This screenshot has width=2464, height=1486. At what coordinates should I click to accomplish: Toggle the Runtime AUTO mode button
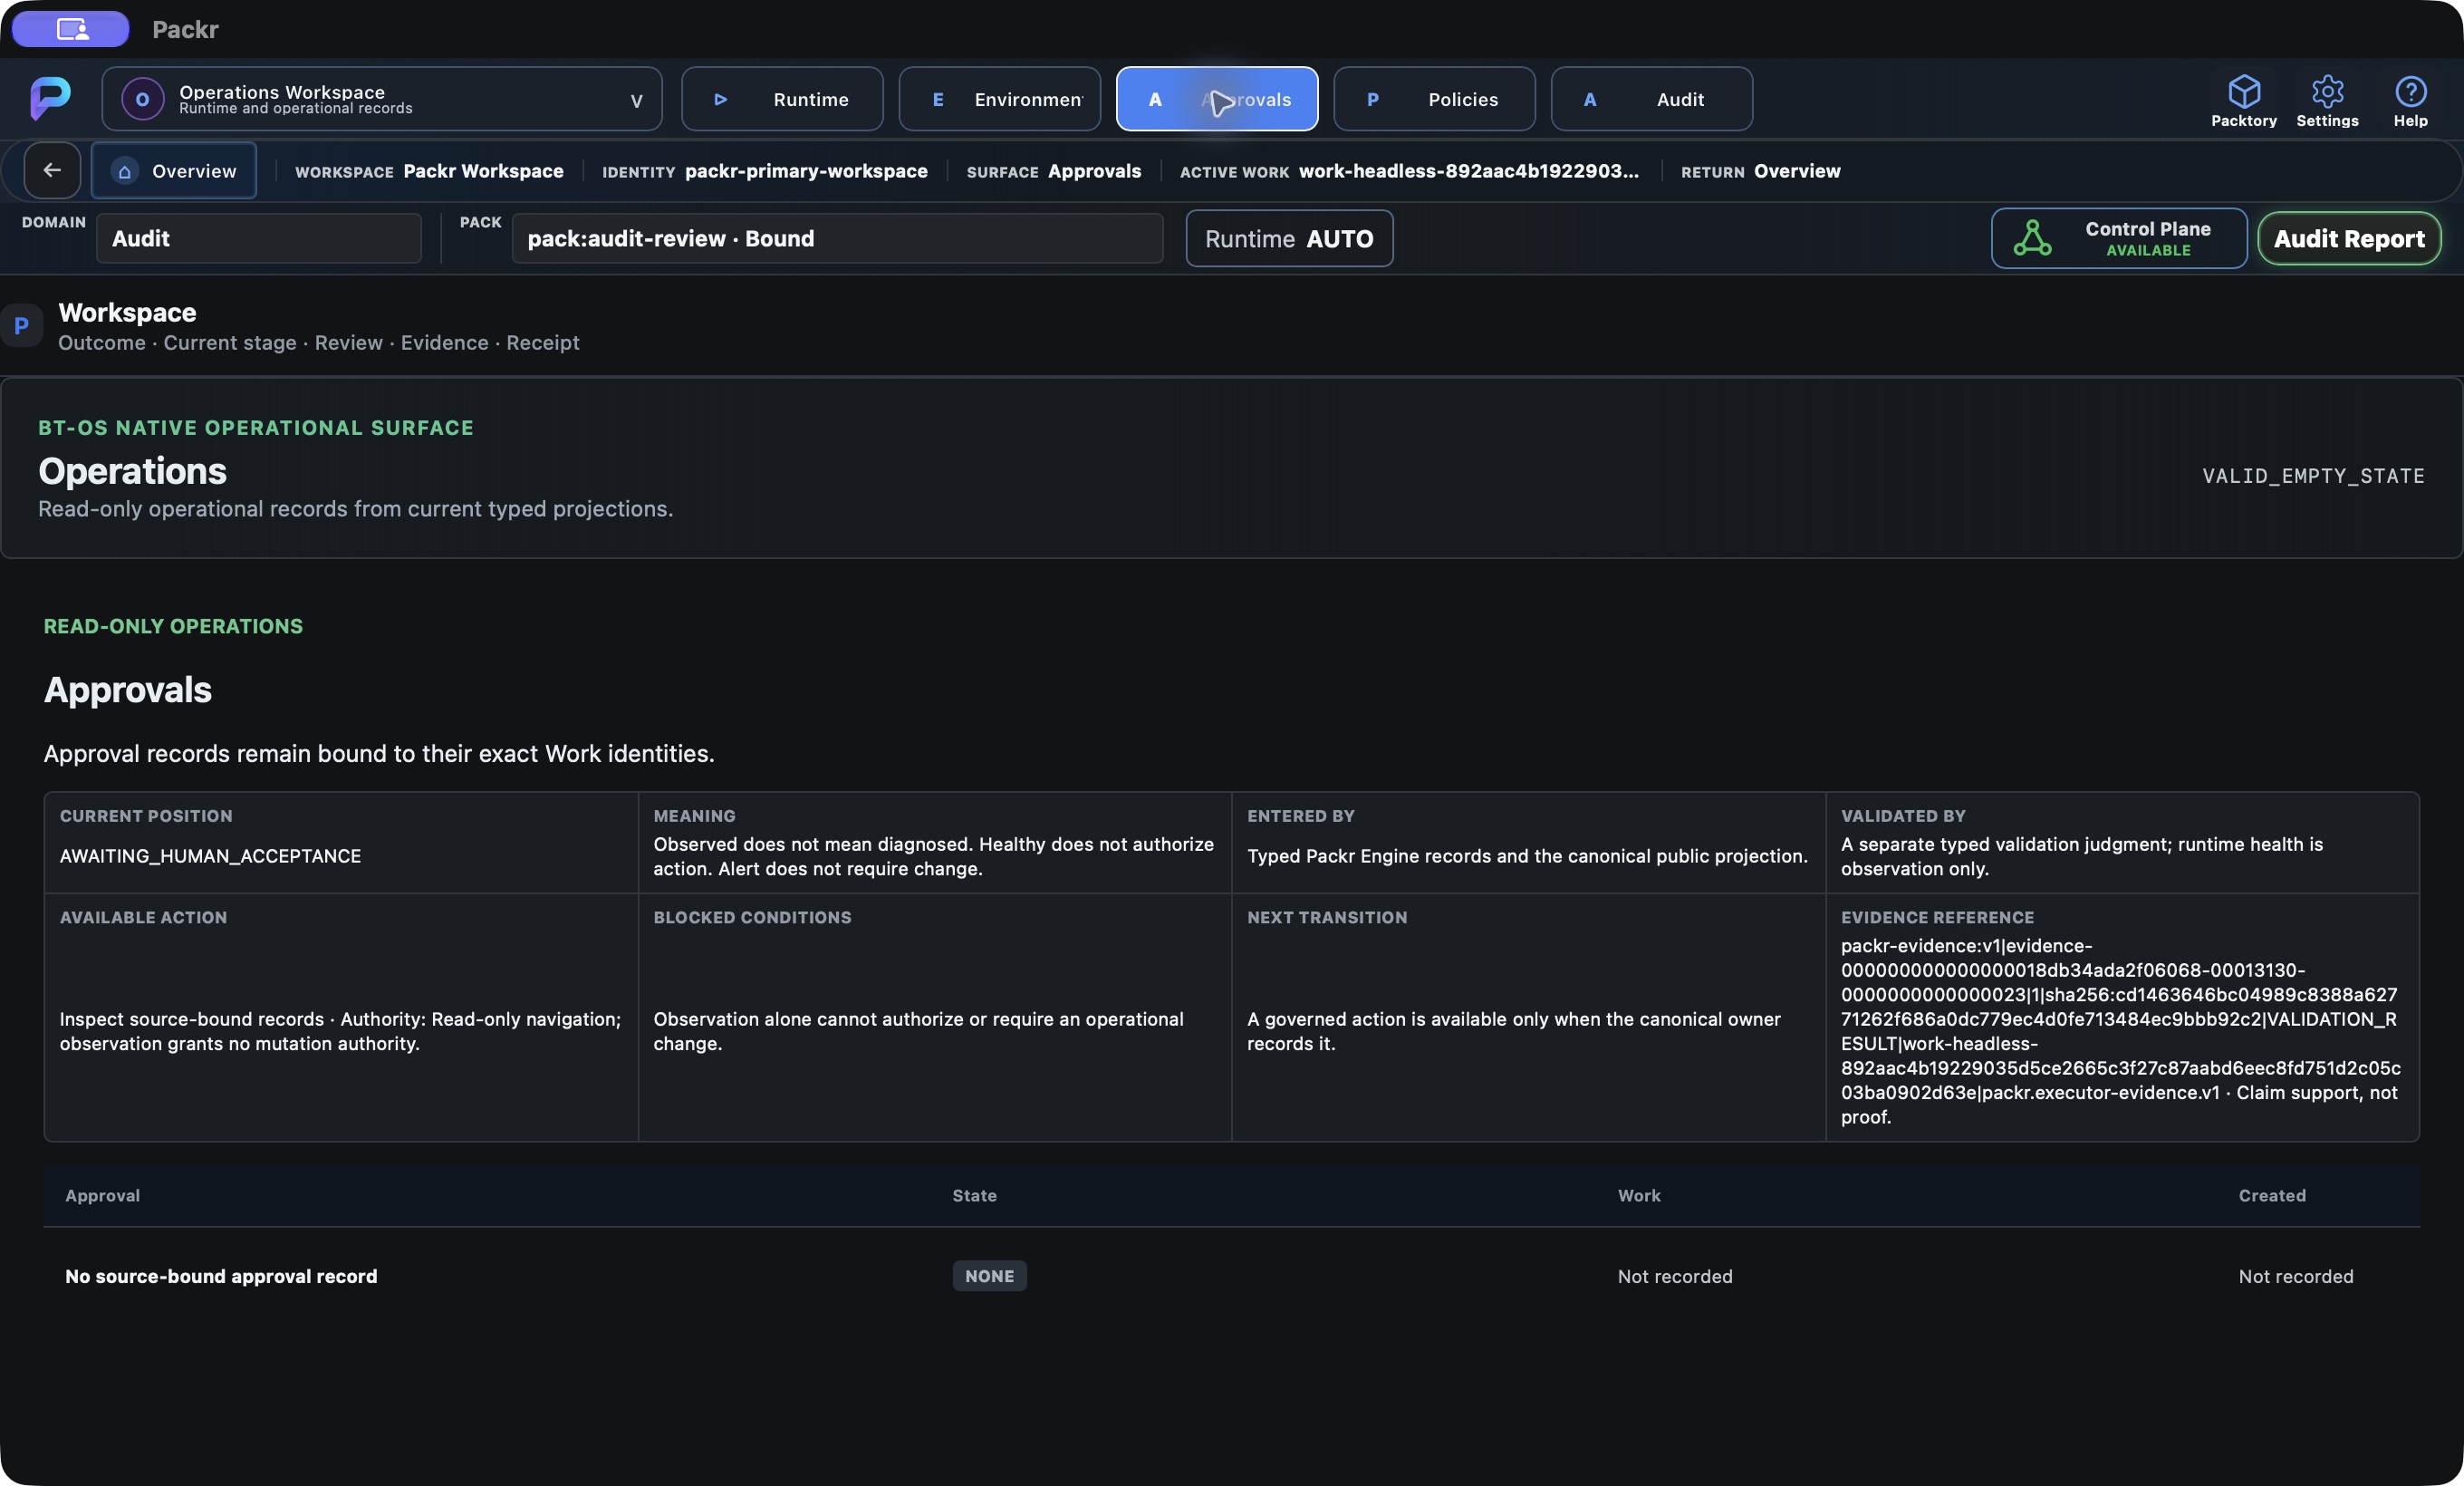pos(1289,238)
